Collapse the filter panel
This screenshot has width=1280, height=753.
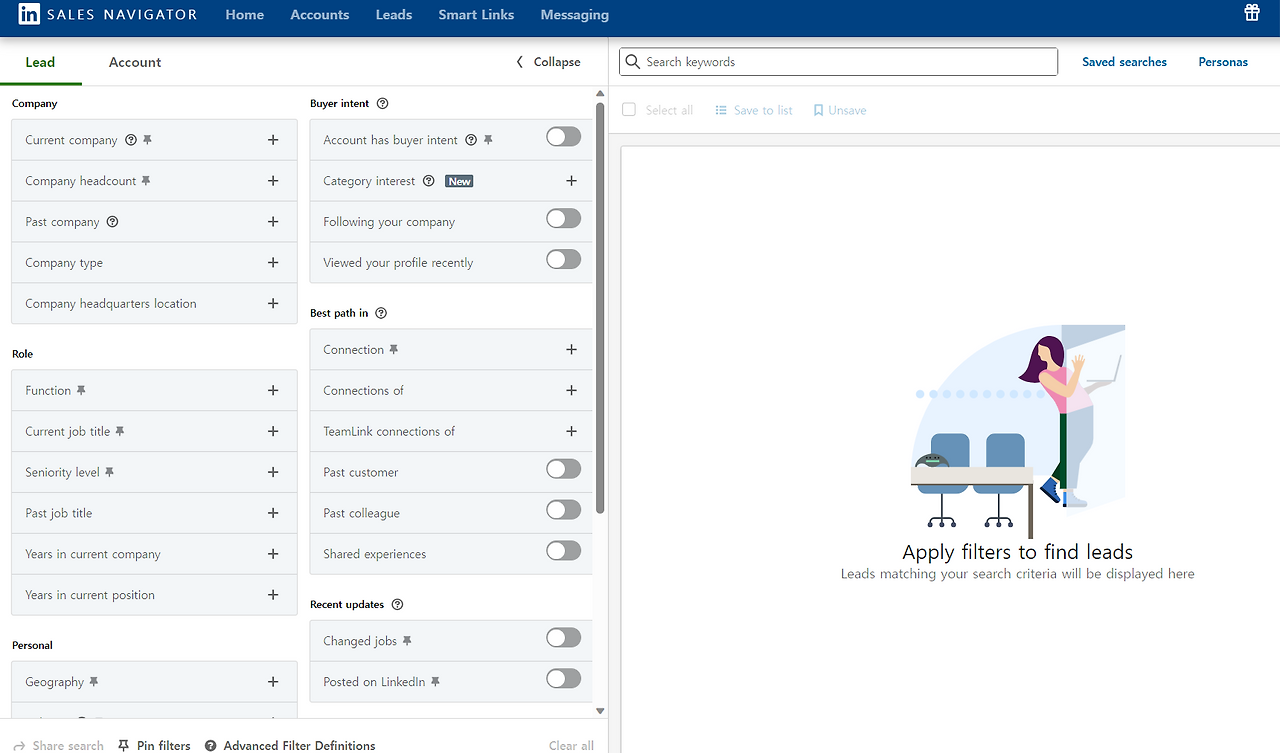click(x=548, y=62)
